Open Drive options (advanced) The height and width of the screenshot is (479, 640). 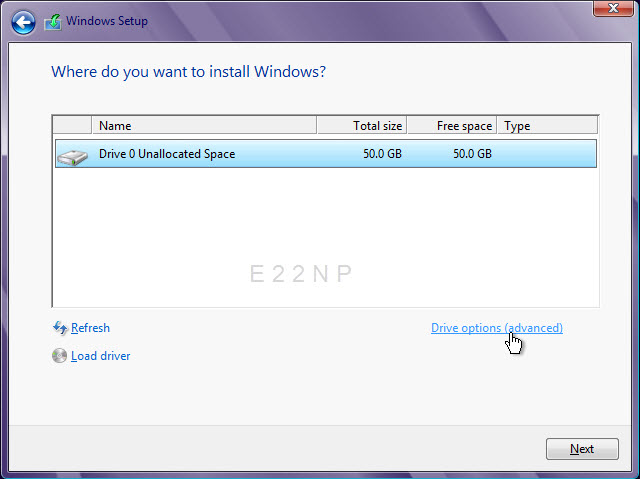click(x=496, y=328)
